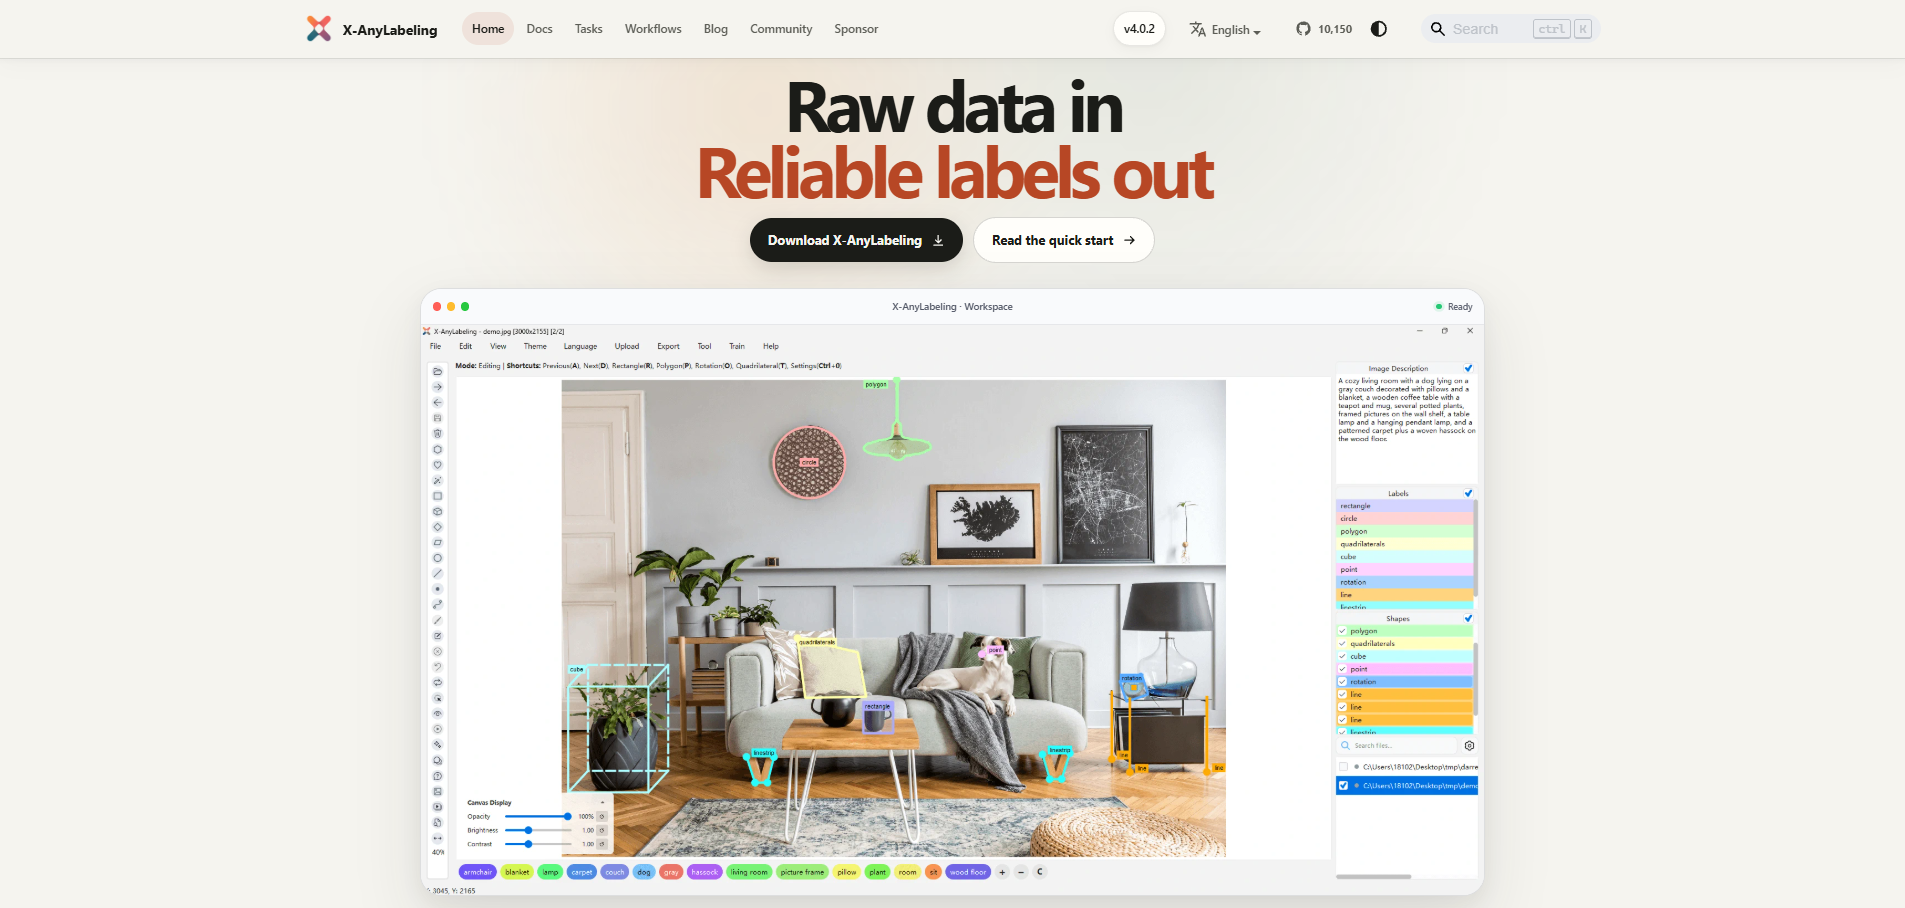Viewport: 1905px width, 908px height.
Task: Open the version v4.0.2 selector
Action: 1139,29
